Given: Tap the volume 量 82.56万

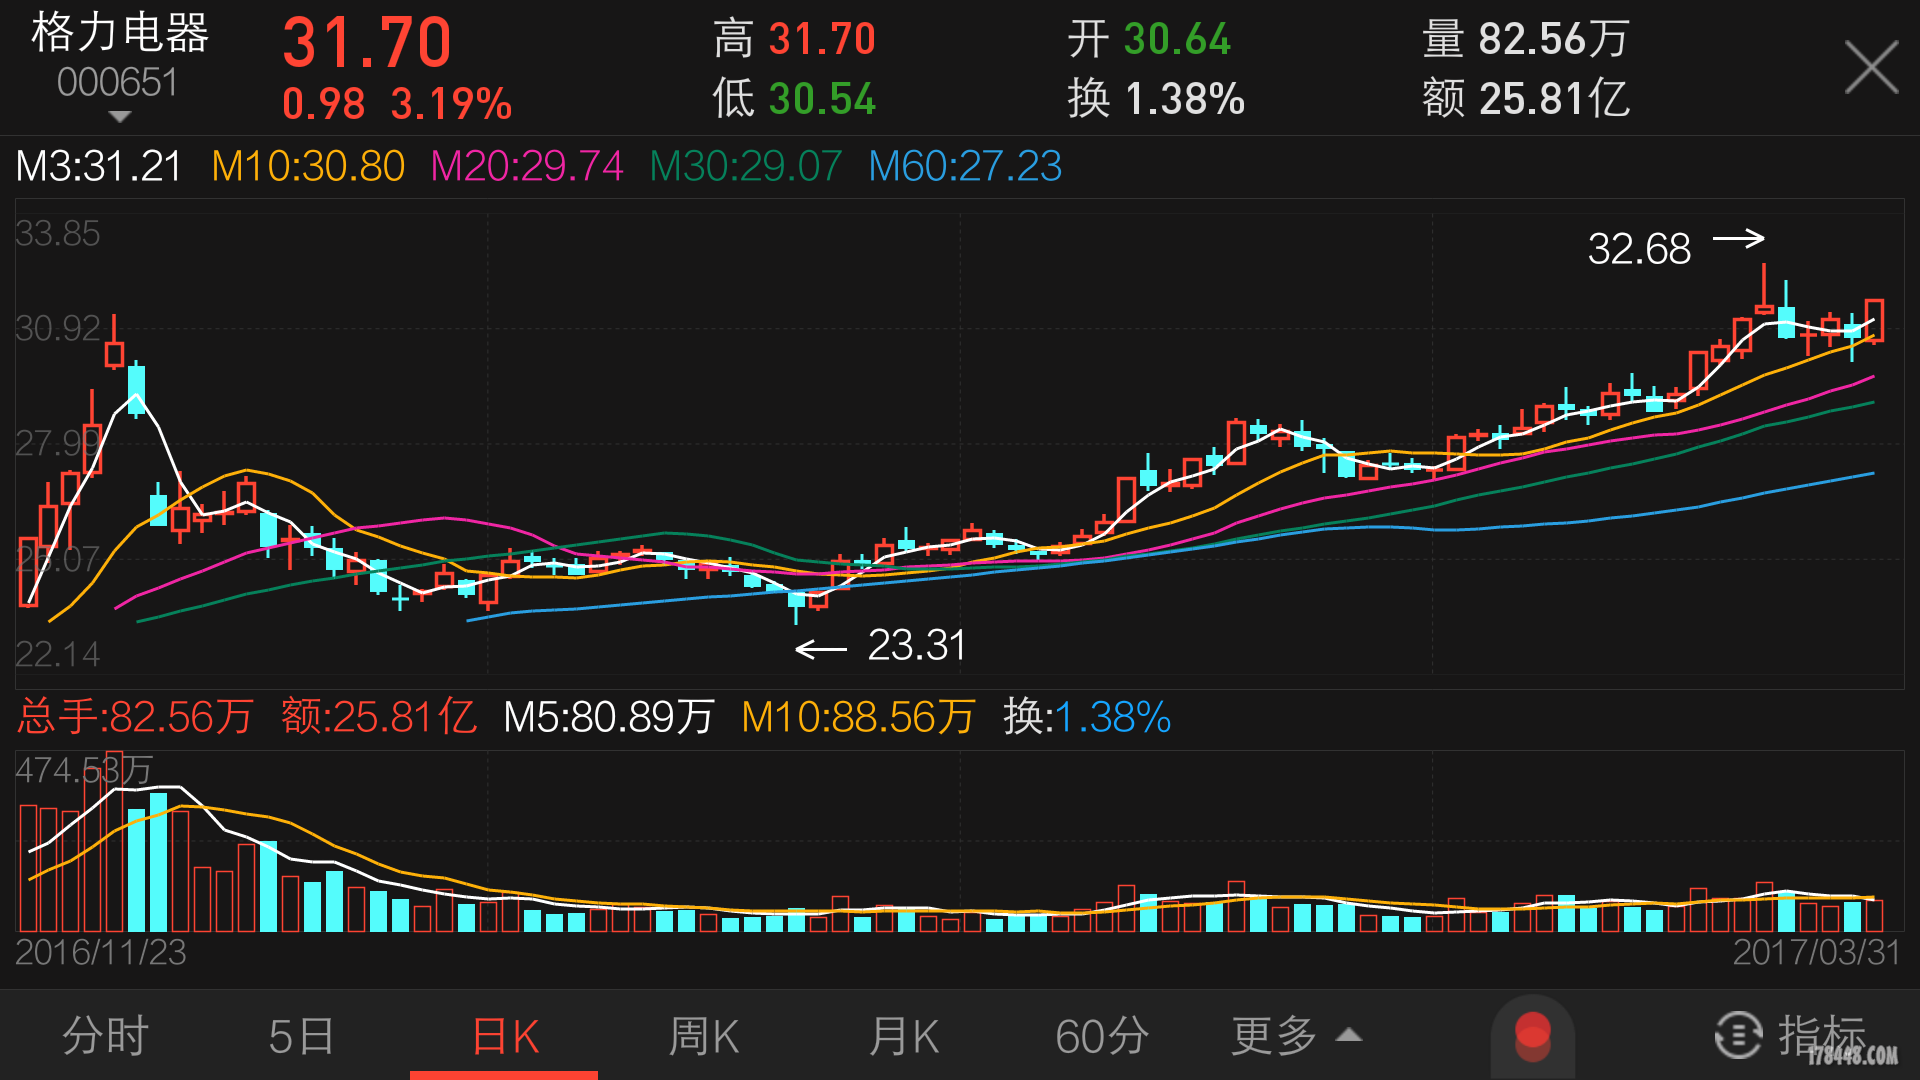Looking at the screenshot, I should pos(1526,40).
